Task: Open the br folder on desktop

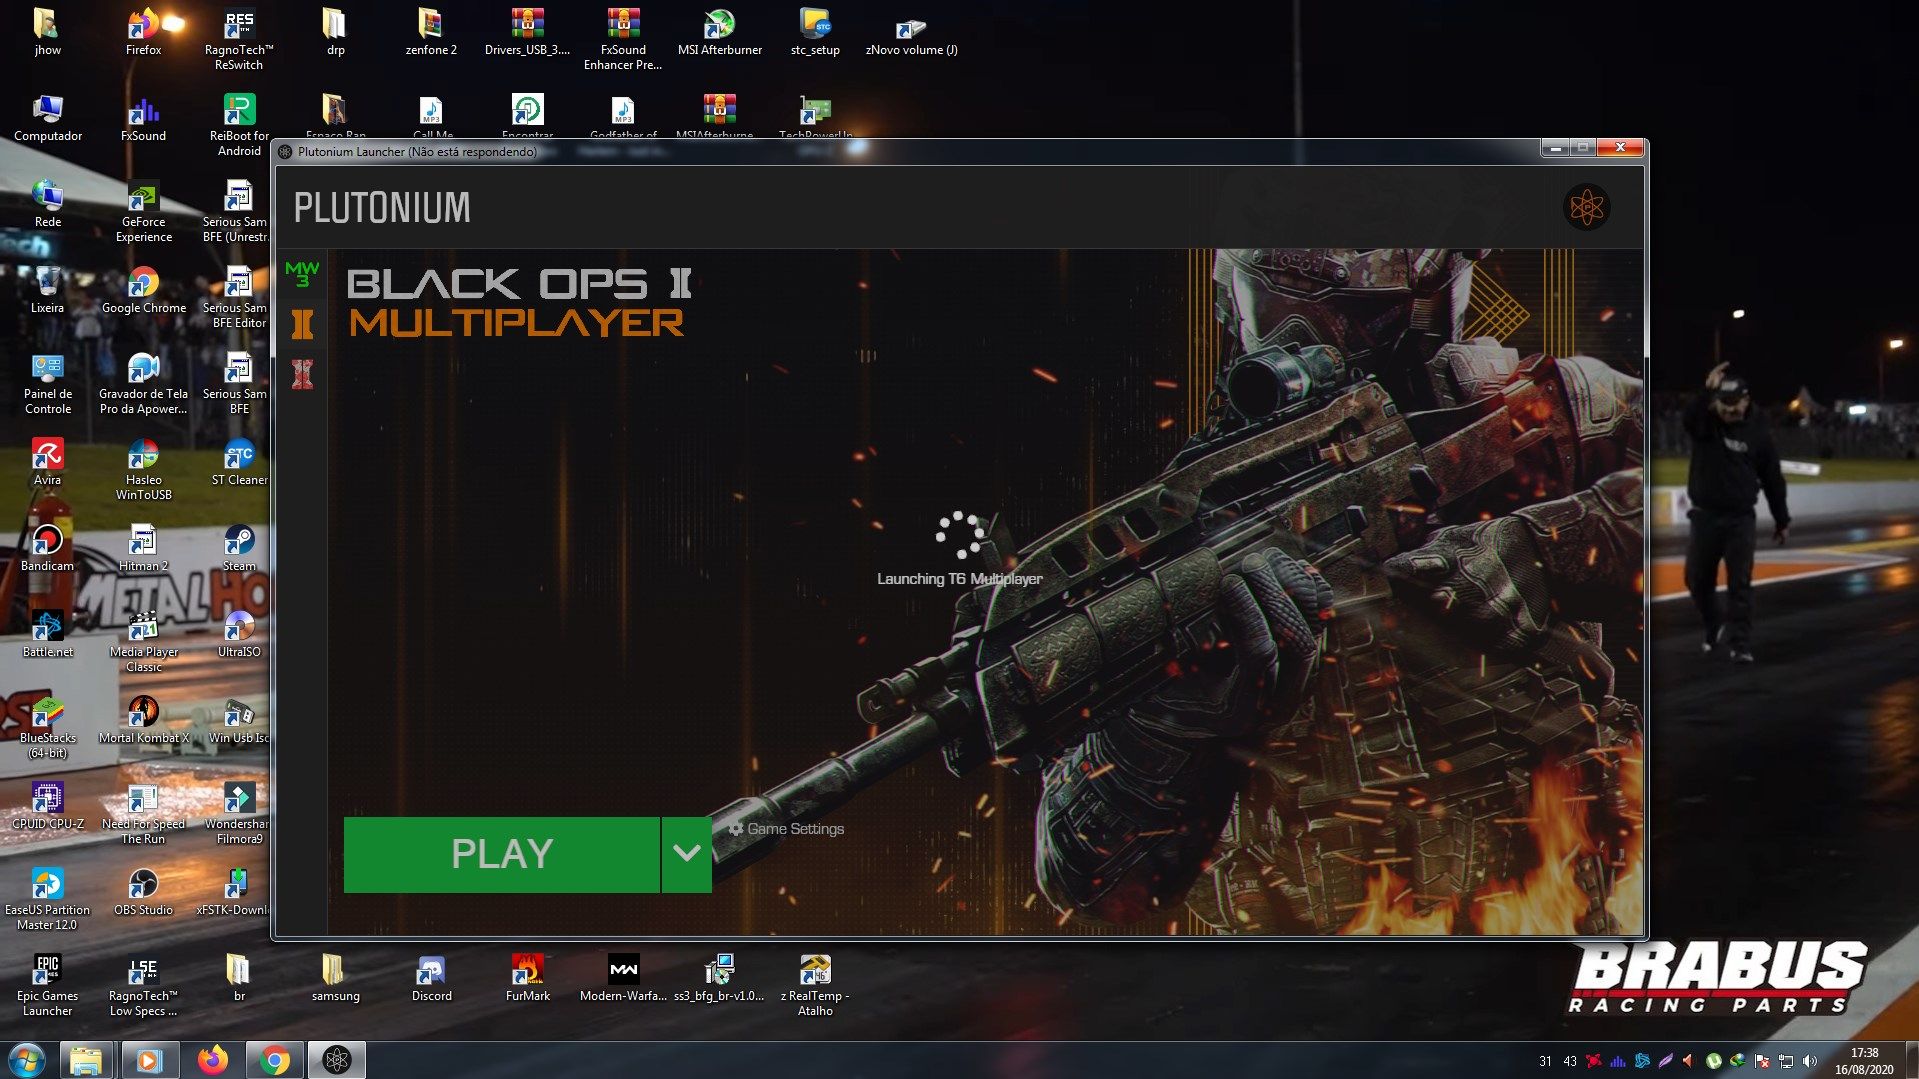Action: tap(239, 978)
